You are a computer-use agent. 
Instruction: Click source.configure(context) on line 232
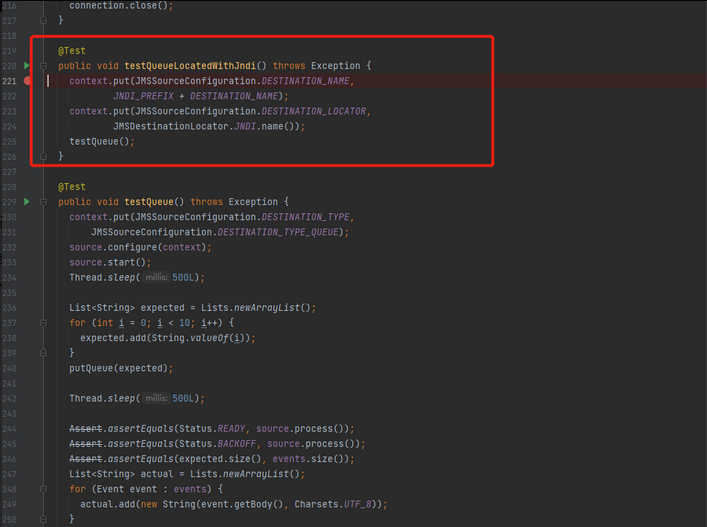138,247
